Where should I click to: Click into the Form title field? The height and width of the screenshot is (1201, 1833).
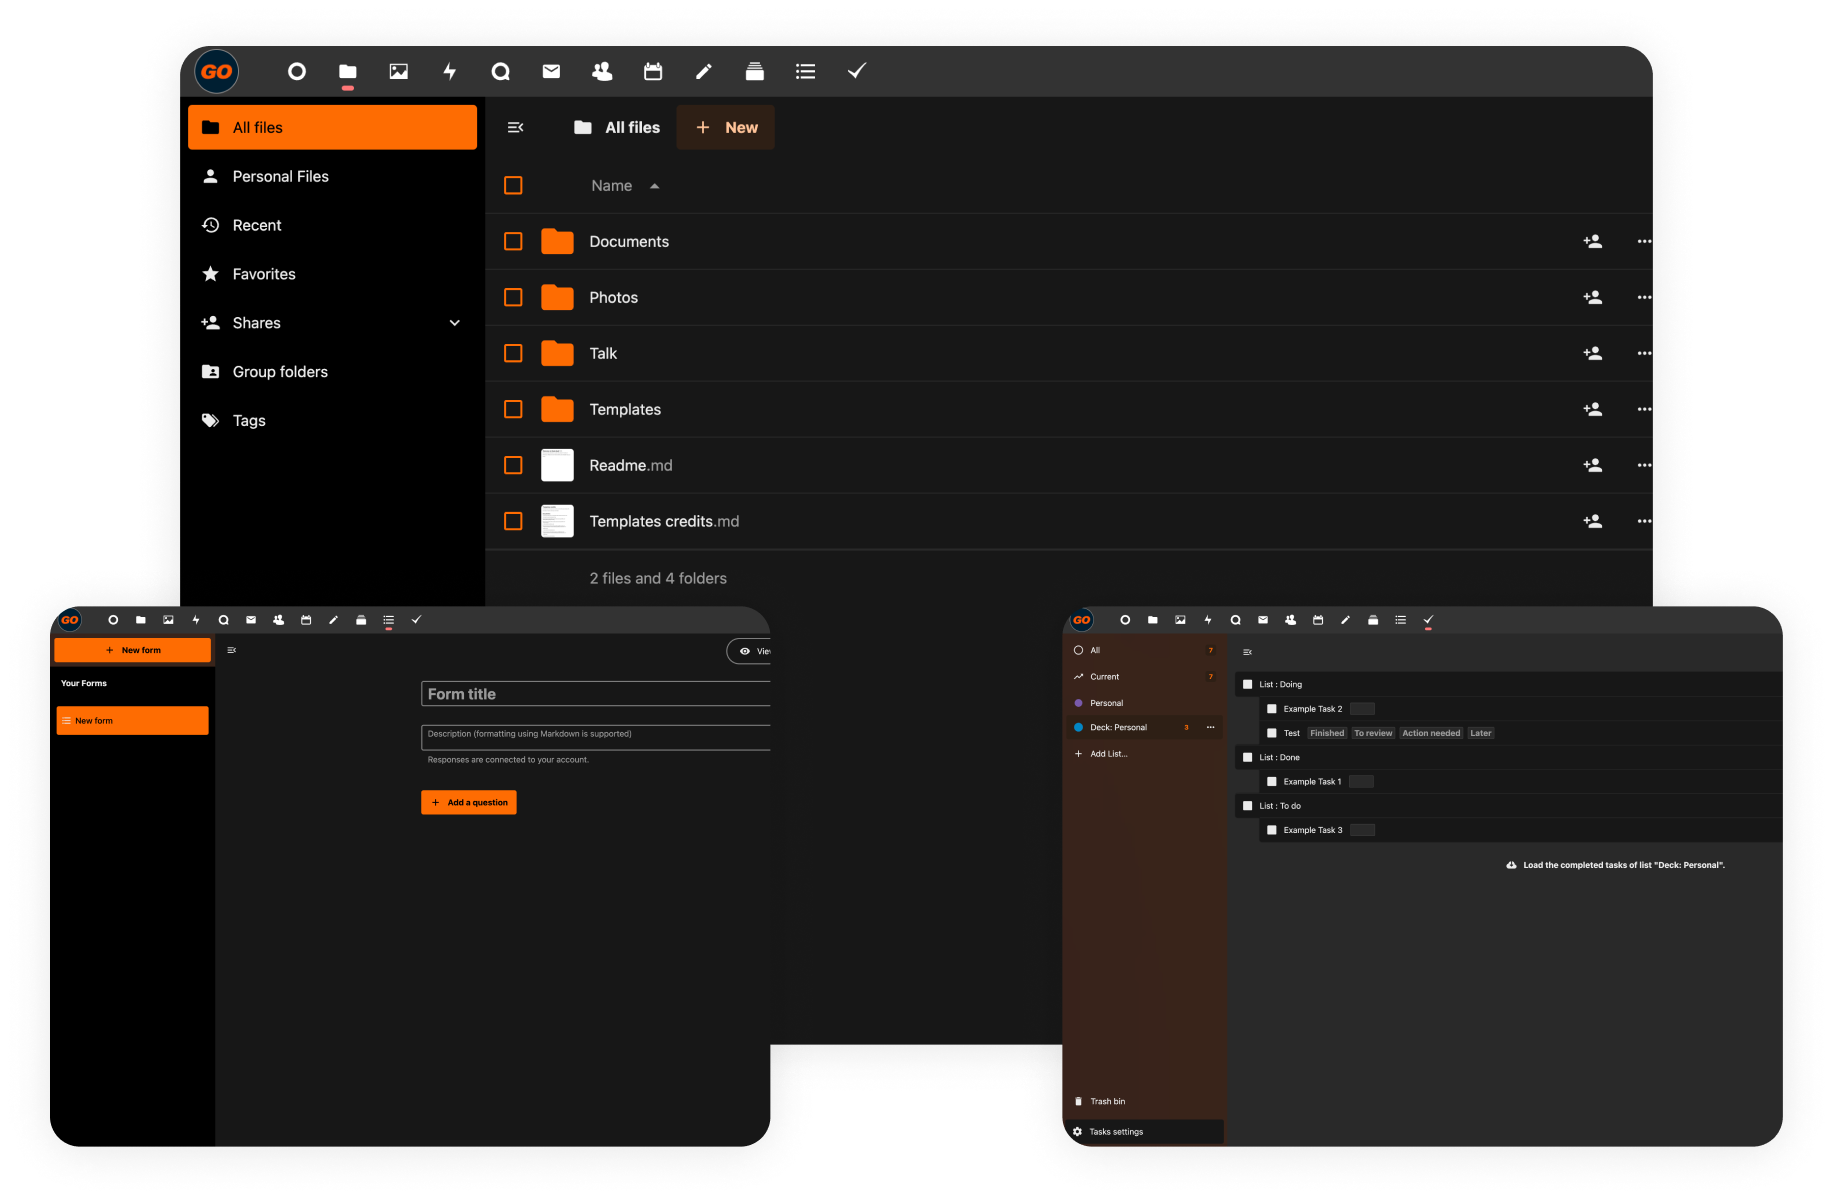tap(596, 694)
